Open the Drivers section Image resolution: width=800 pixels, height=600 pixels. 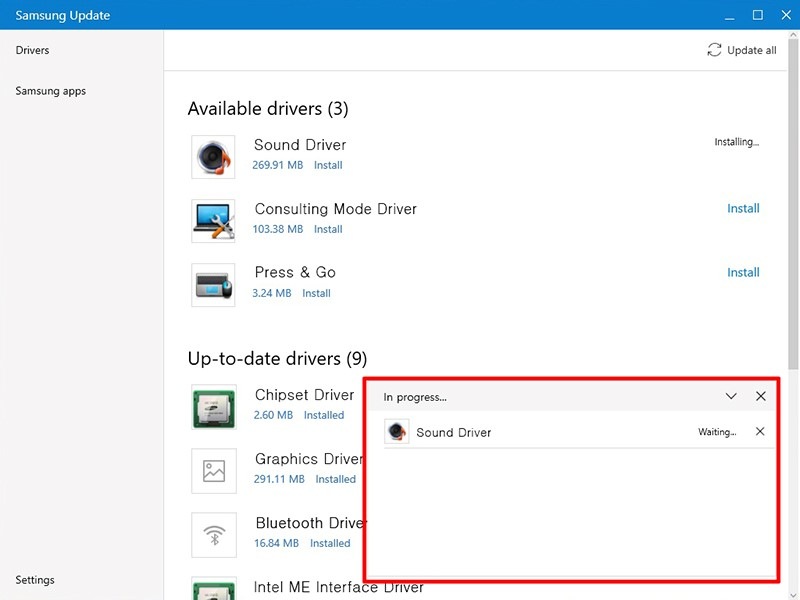click(x=32, y=50)
